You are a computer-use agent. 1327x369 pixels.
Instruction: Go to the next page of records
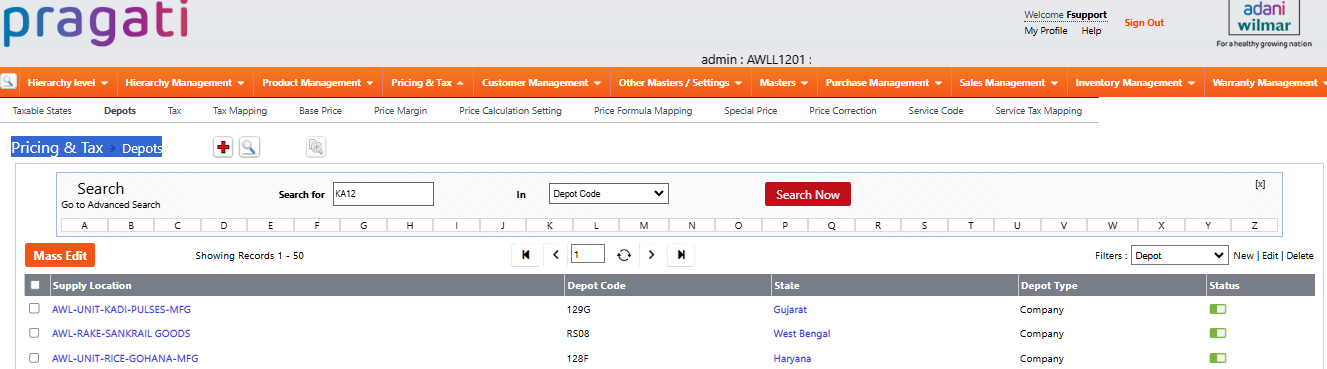pos(652,255)
